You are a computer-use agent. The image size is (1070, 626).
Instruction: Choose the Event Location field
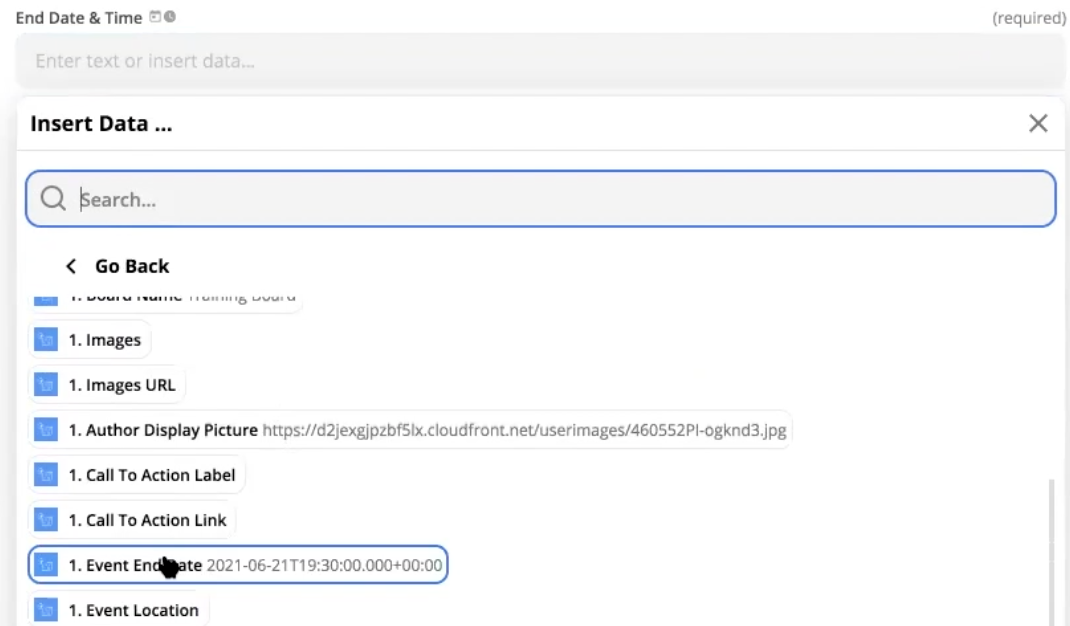[133, 610]
